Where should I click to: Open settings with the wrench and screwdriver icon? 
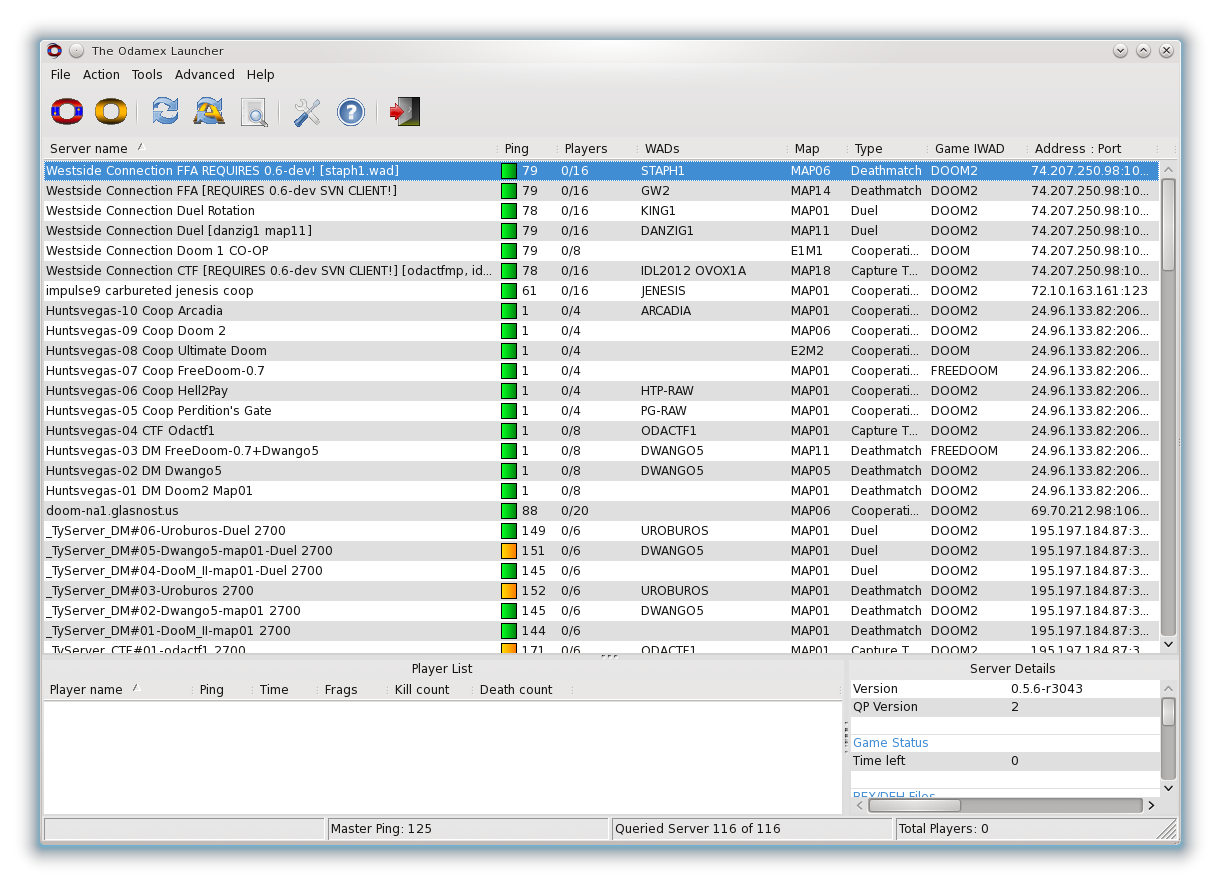pos(307,112)
